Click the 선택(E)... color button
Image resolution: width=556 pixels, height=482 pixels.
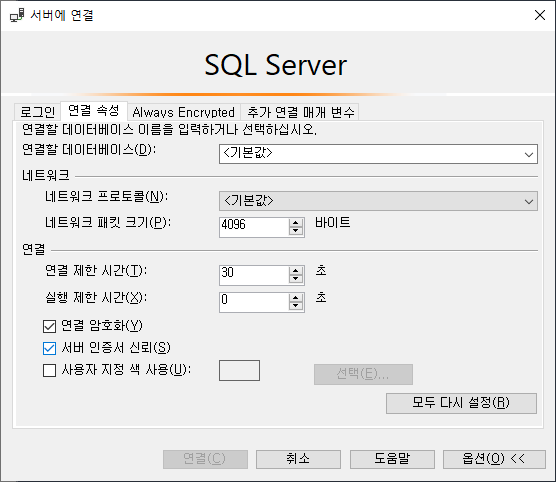pos(363,374)
